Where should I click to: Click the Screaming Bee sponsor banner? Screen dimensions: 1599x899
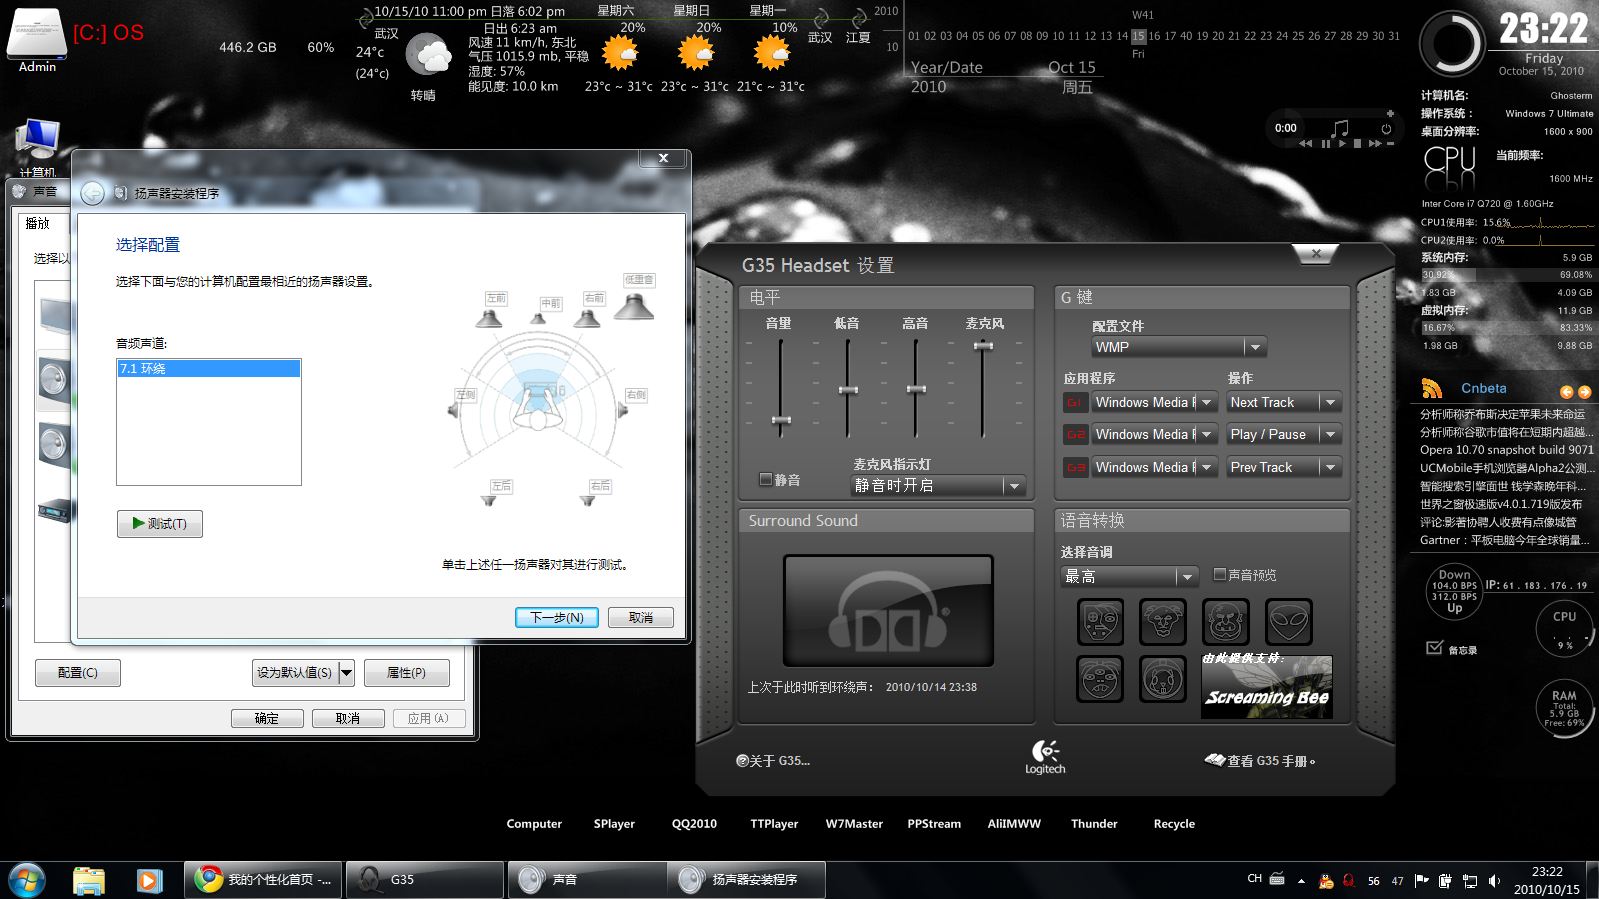[1266, 686]
